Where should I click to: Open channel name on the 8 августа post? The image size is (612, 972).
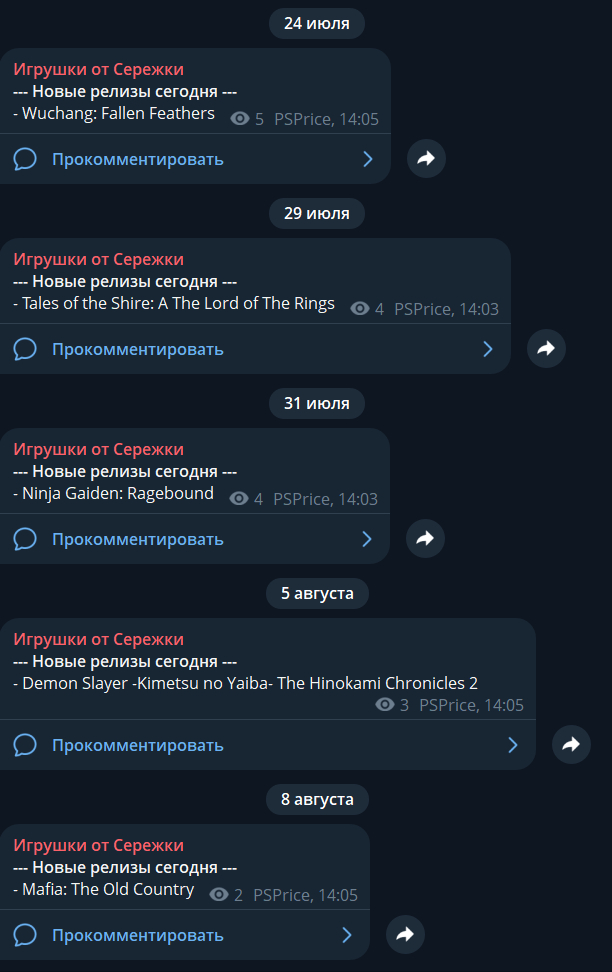click(98, 845)
